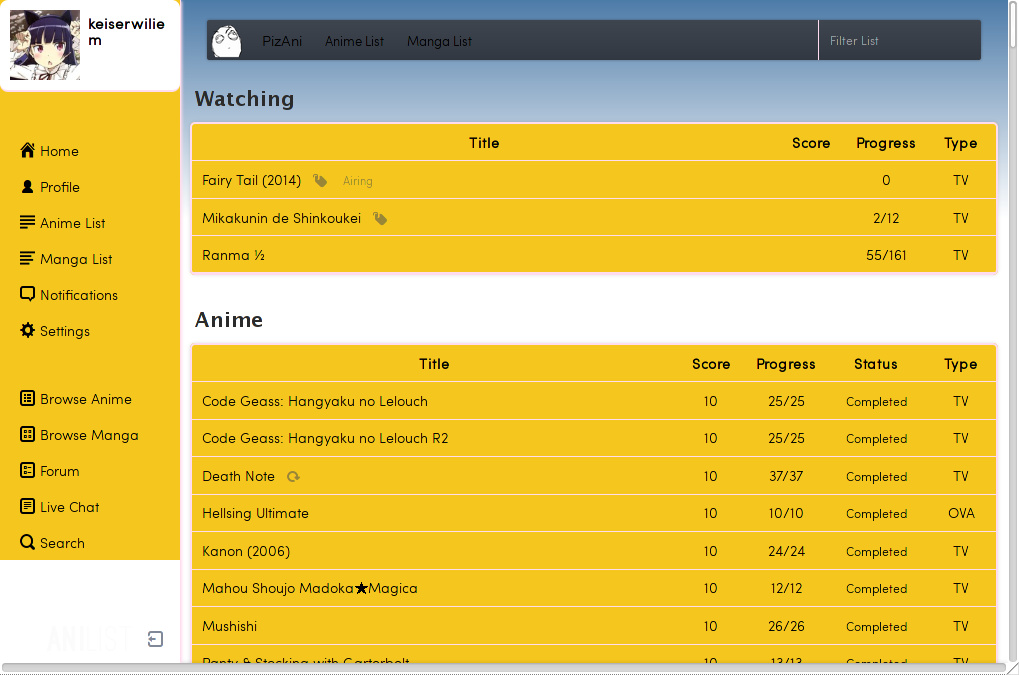Sort Anime table by Score header
The height and width of the screenshot is (675, 1019).
coord(711,364)
